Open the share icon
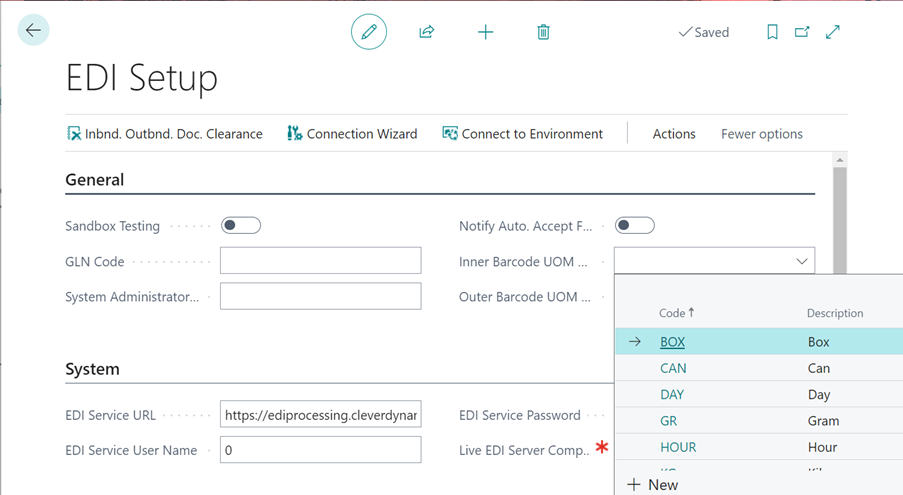 pyautogui.click(x=427, y=32)
